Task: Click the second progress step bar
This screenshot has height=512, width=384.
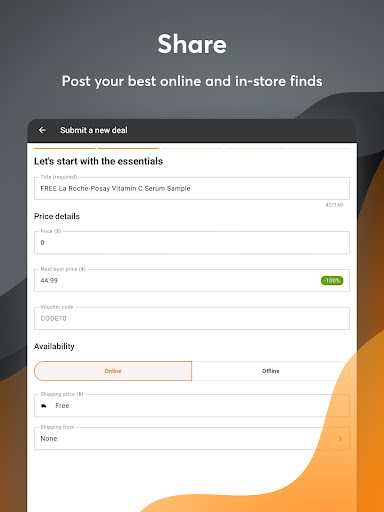Action: click(x=128, y=148)
